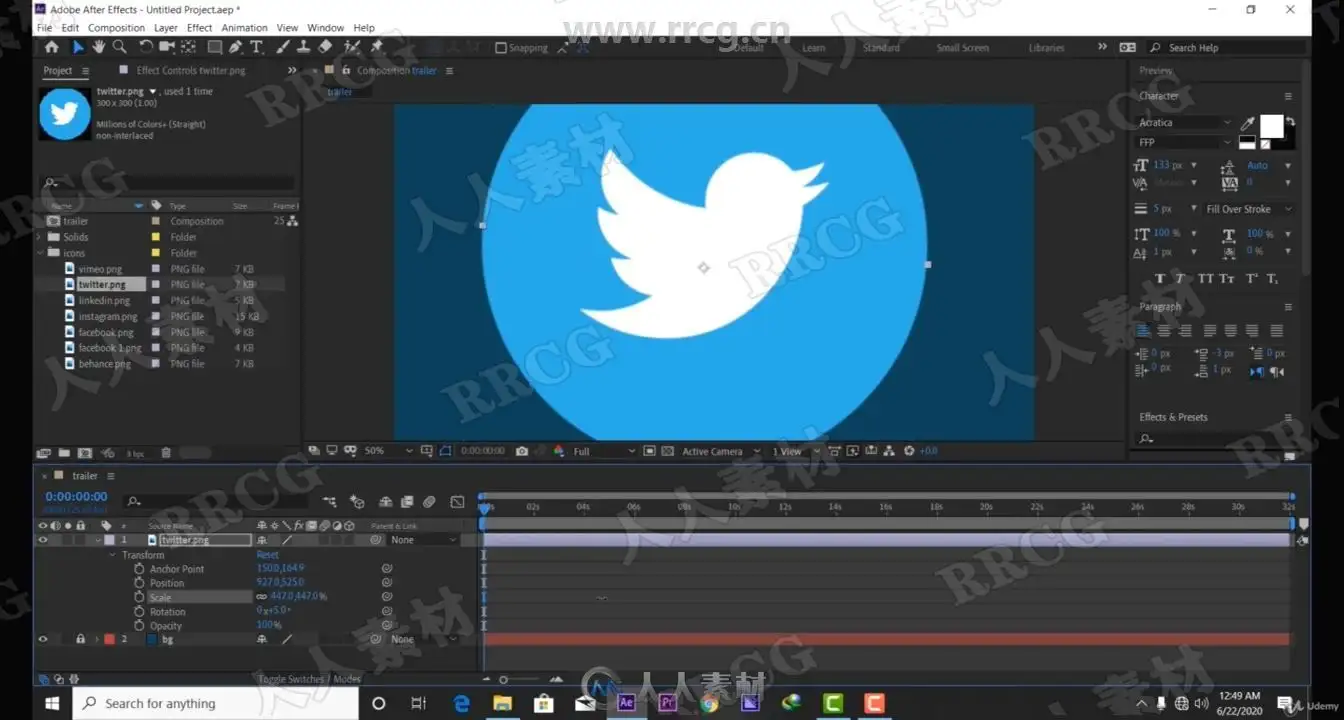The image size is (1344, 720).
Task: Open the Active Camera dropdown
Action: tap(721, 451)
